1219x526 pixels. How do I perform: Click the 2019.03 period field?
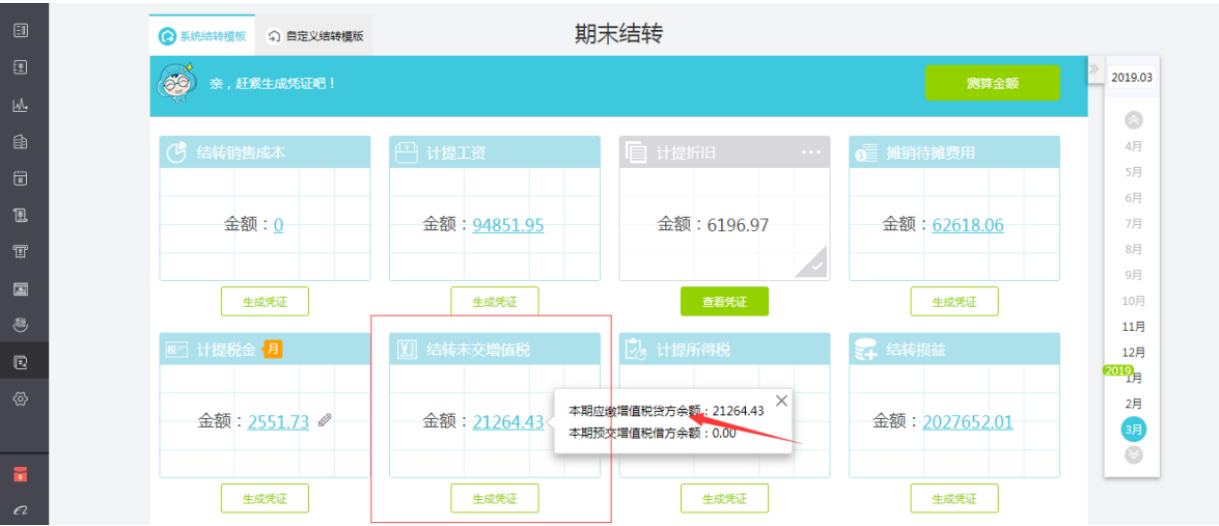[x=1132, y=77]
